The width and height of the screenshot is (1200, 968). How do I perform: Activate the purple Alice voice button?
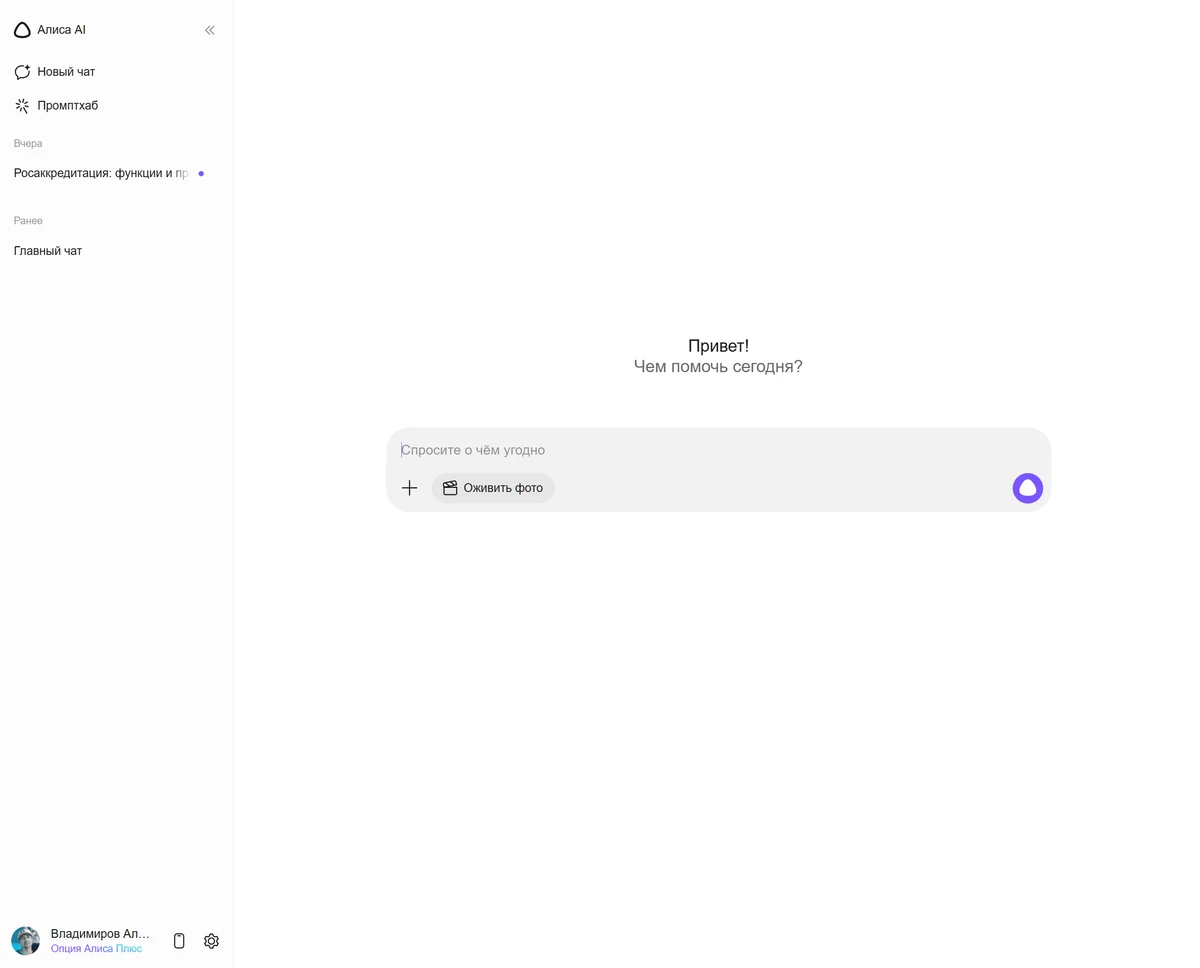[x=1027, y=488]
